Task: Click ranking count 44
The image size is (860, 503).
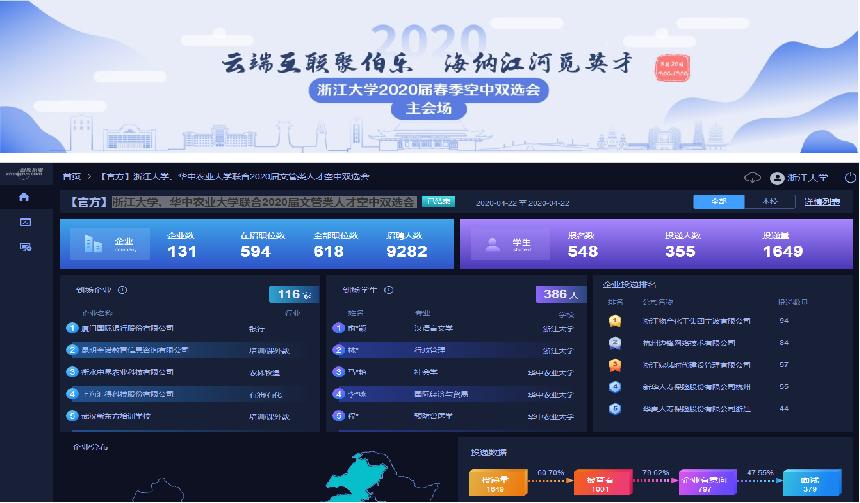Action: [784, 409]
